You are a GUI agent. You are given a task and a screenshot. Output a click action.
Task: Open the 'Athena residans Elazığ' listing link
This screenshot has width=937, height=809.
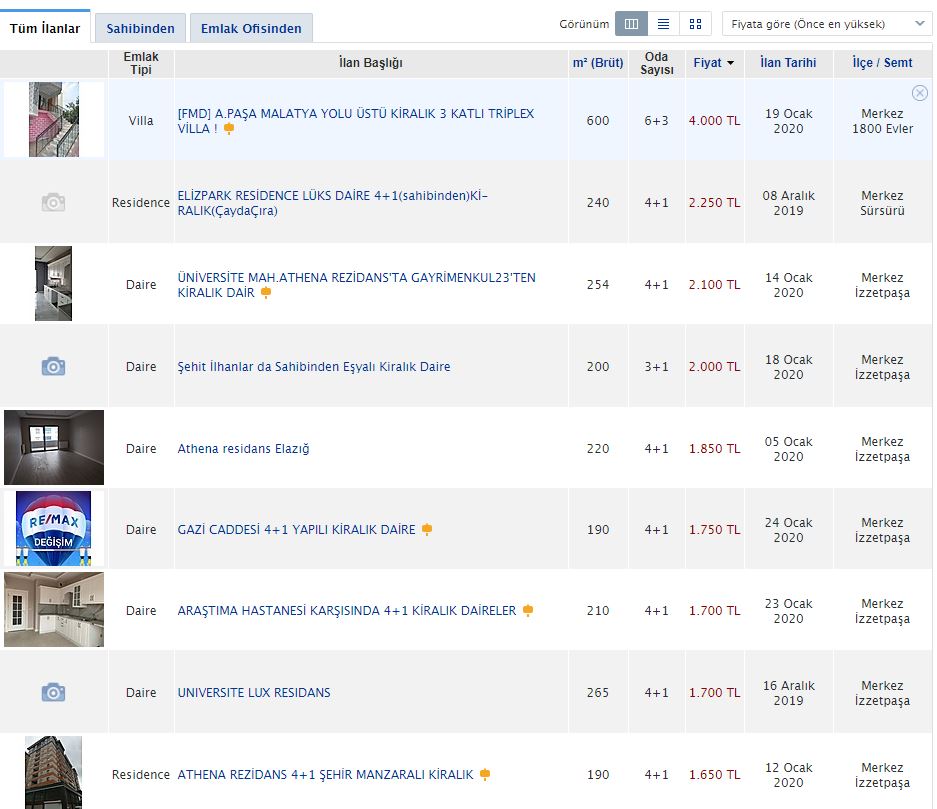tap(243, 449)
